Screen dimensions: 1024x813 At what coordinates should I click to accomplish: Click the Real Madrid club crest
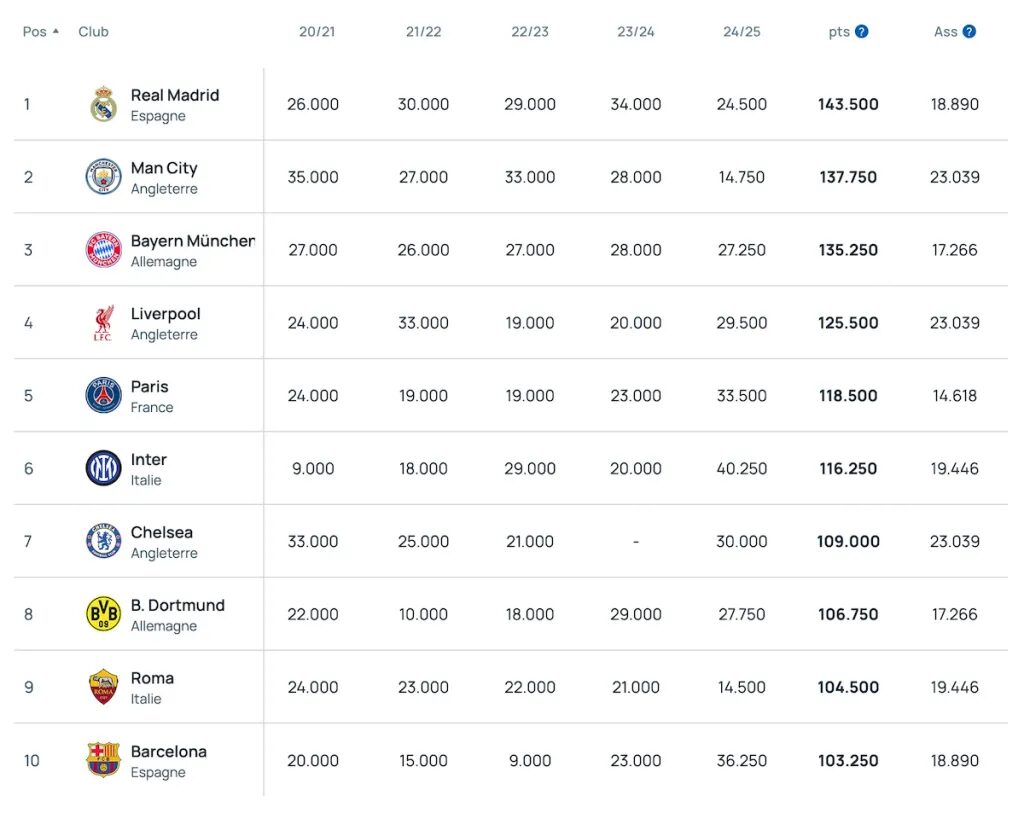point(103,104)
